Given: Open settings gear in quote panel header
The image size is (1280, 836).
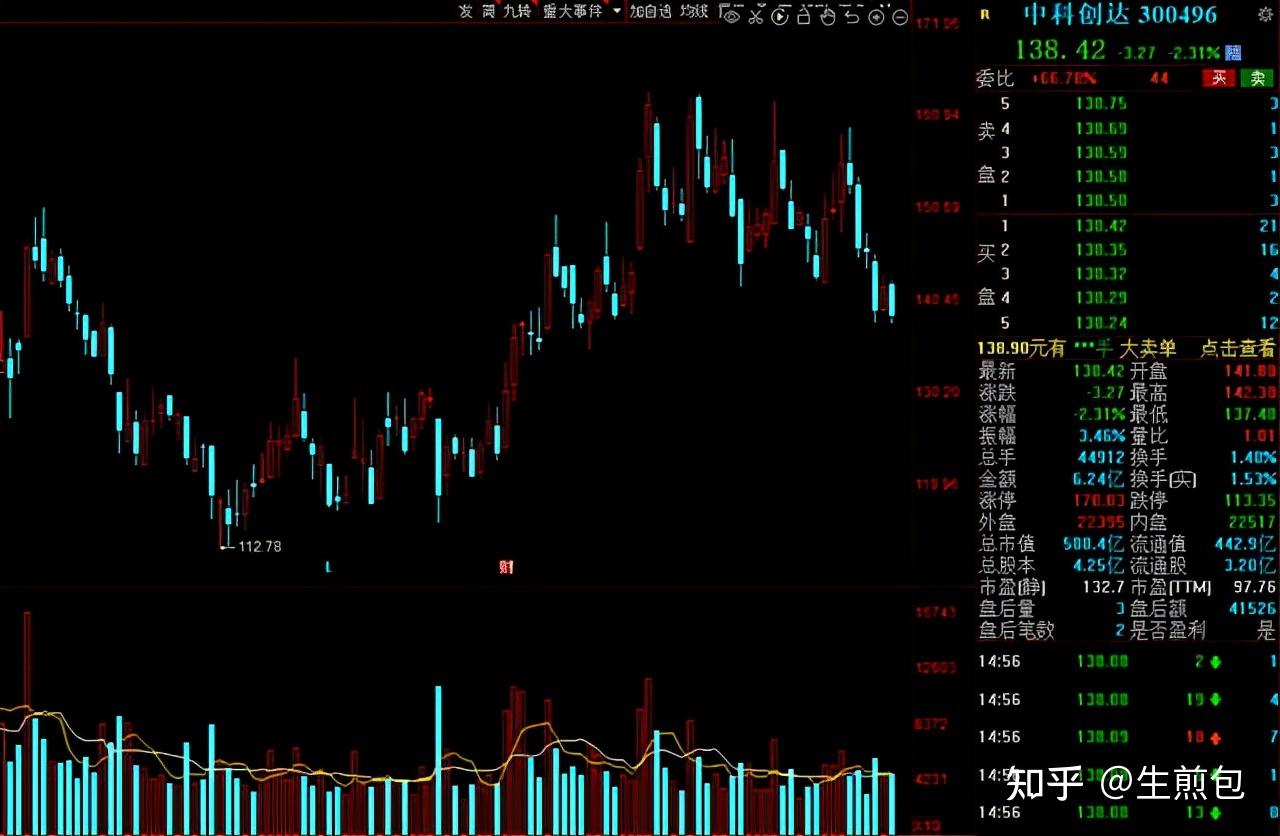Looking at the screenshot, I should 1264,14.
